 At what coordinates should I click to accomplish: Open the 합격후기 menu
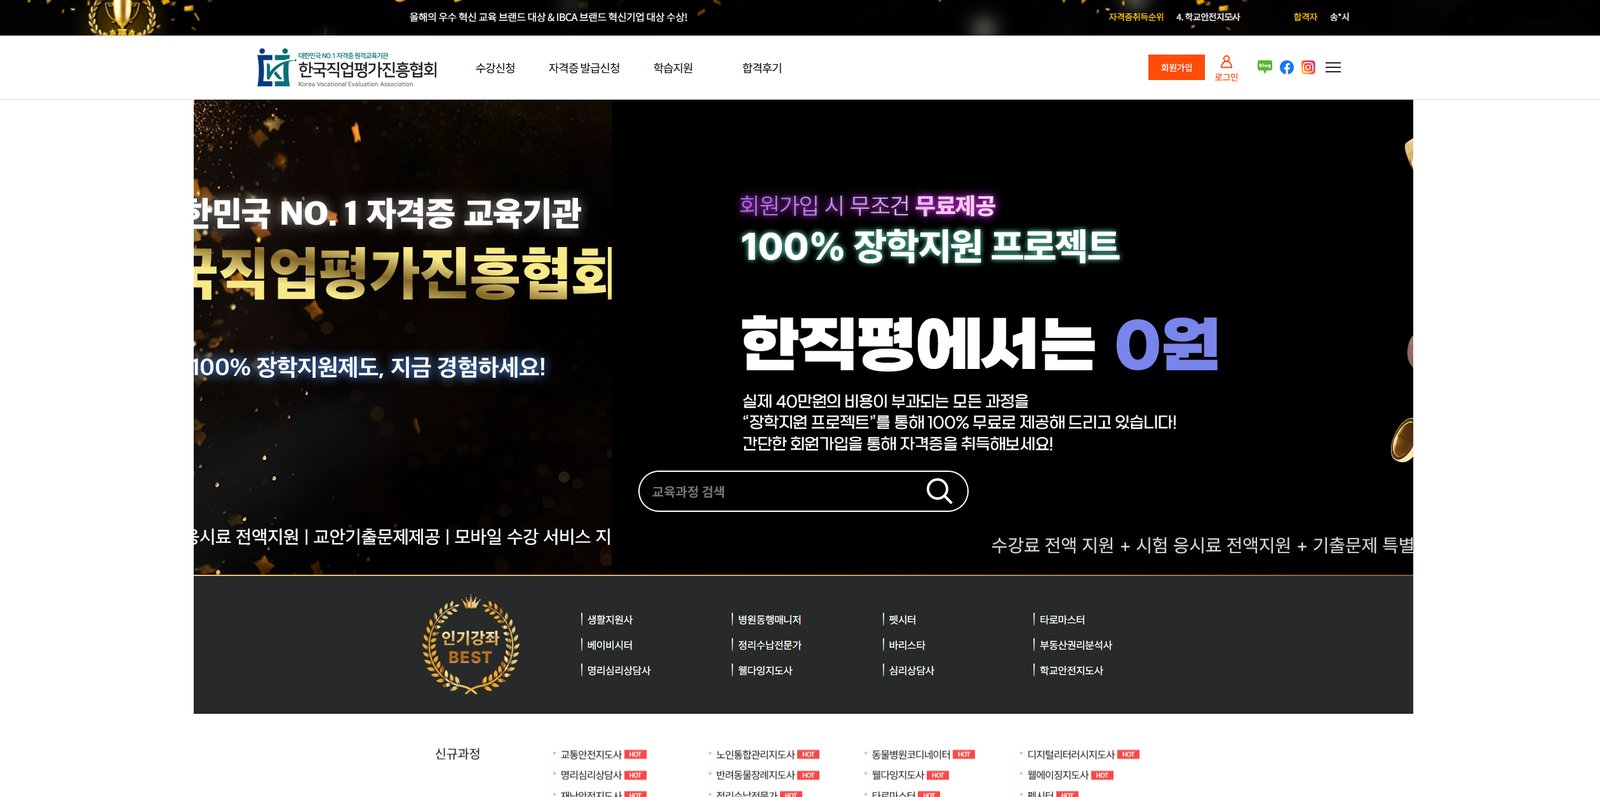point(762,68)
